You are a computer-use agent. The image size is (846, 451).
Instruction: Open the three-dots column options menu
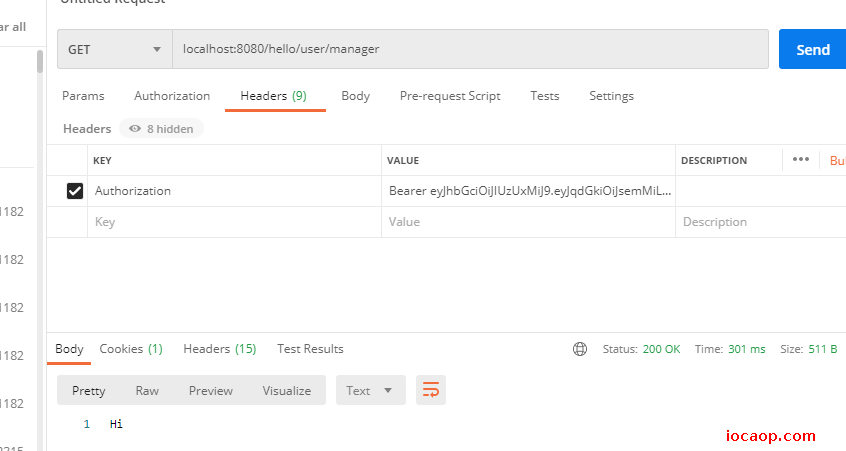tap(801, 159)
